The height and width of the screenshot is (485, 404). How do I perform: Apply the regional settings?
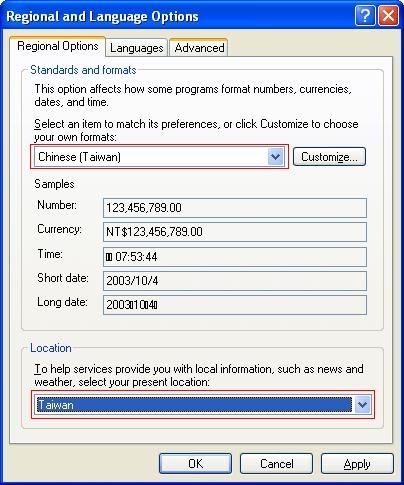357,463
